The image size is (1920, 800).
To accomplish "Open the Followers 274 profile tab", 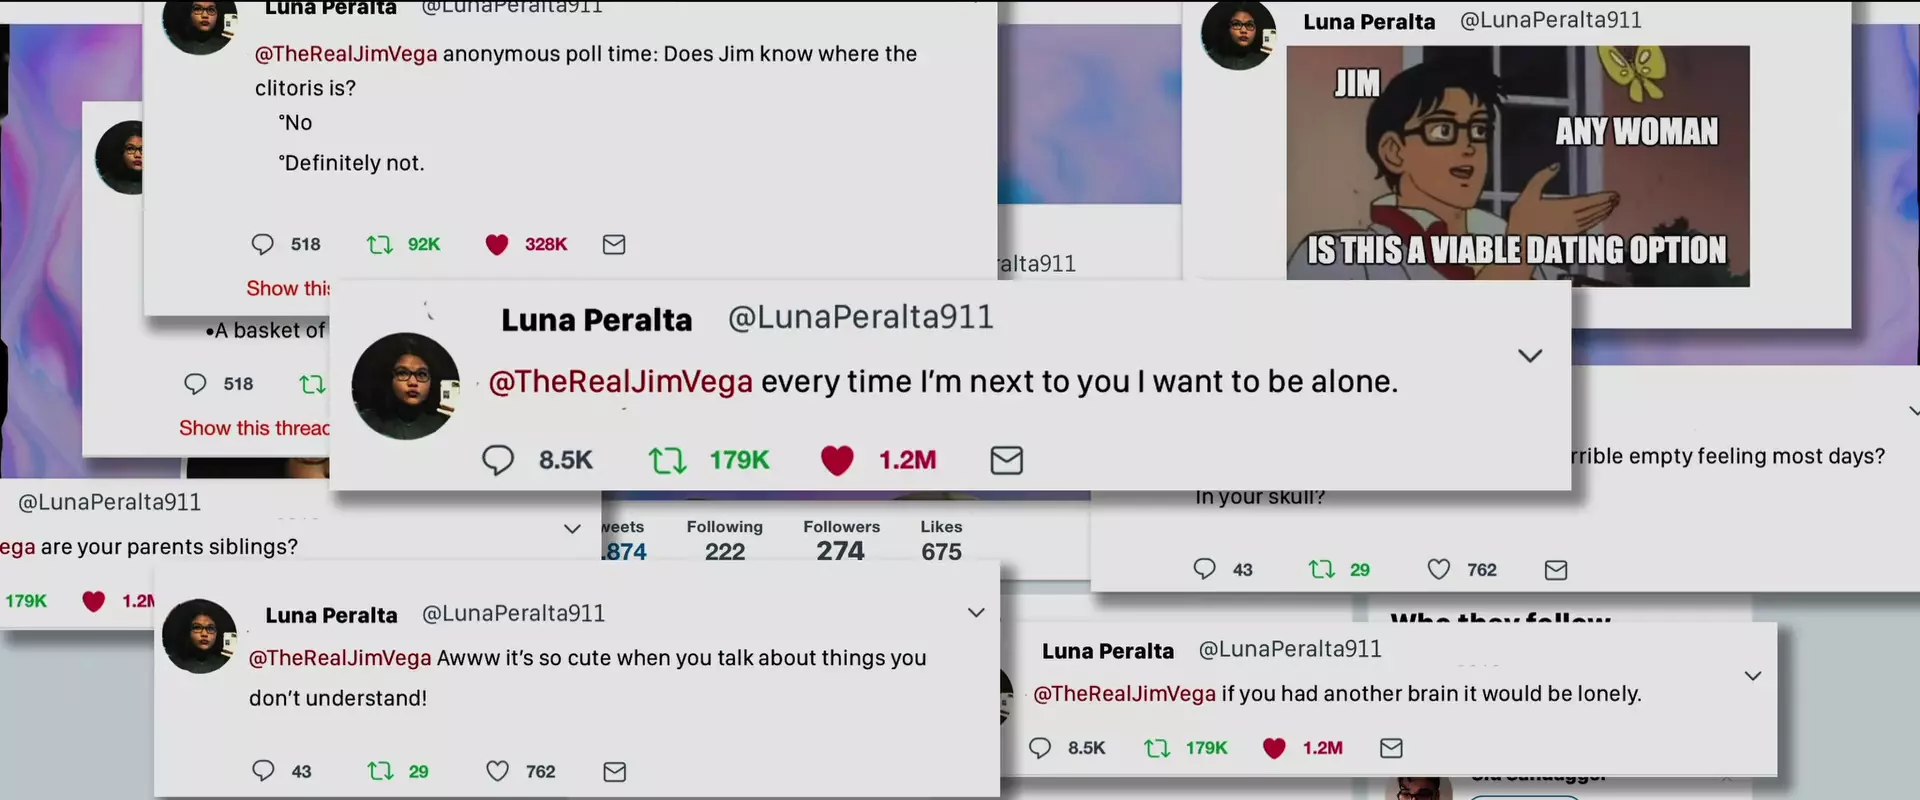I will click(841, 541).
